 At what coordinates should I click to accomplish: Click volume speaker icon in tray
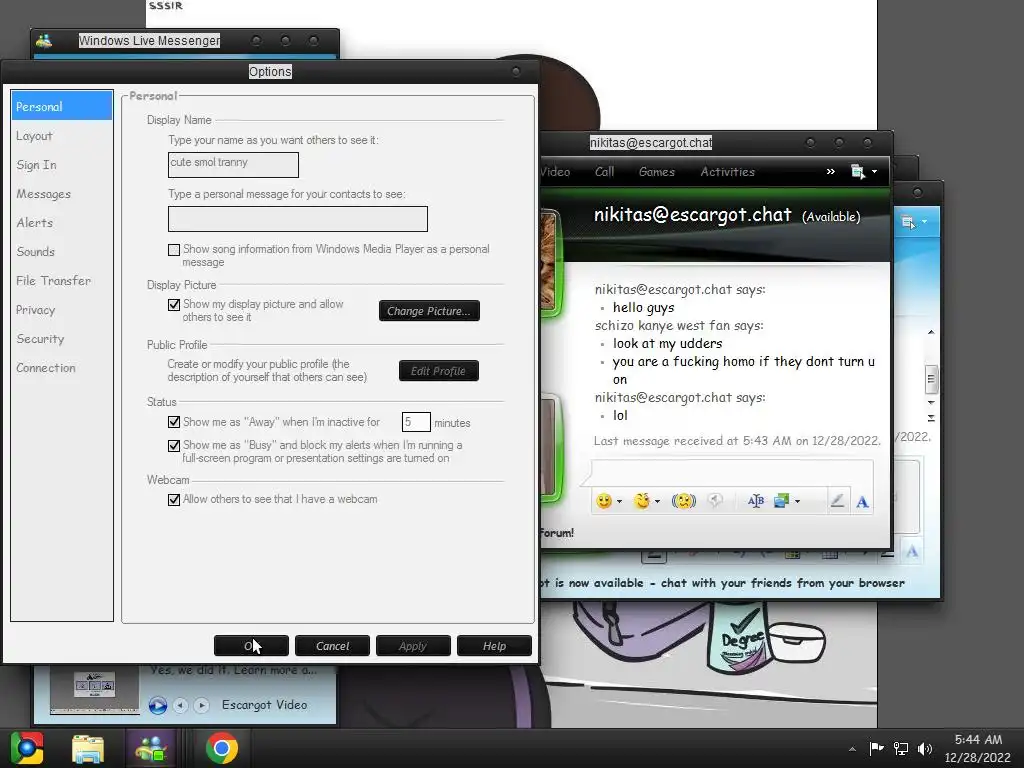(925, 748)
